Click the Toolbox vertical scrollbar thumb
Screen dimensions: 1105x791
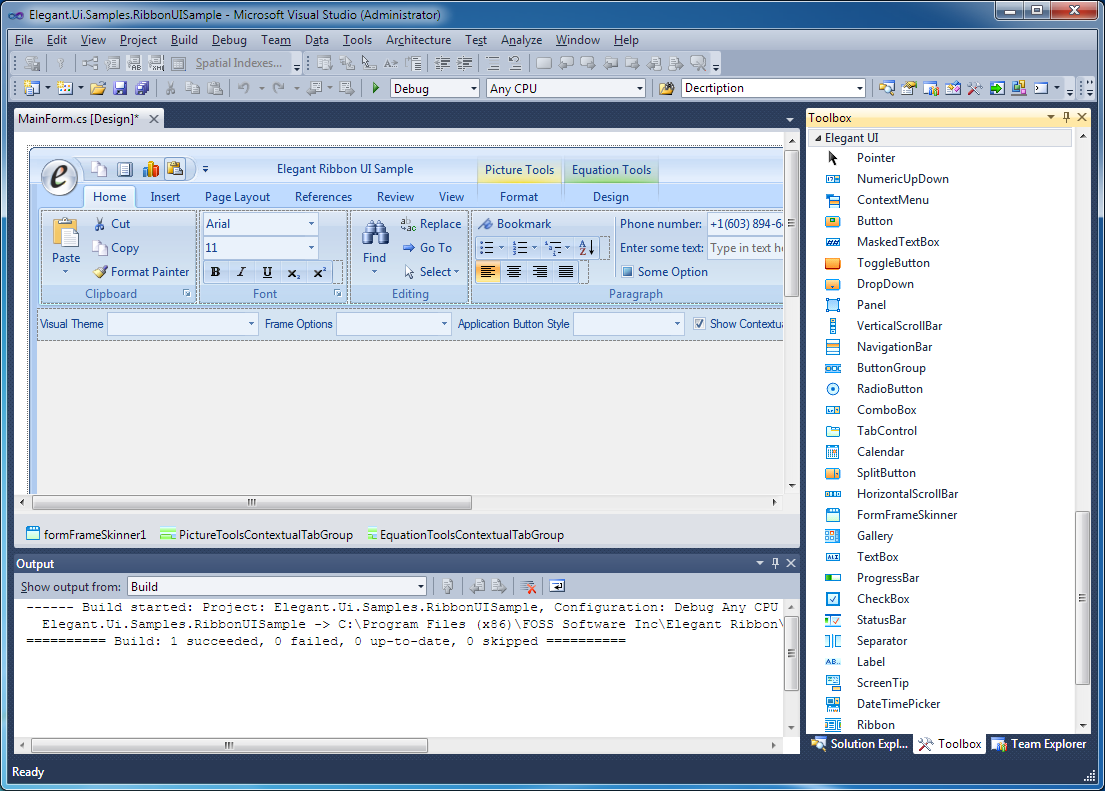pos(1082,598)
